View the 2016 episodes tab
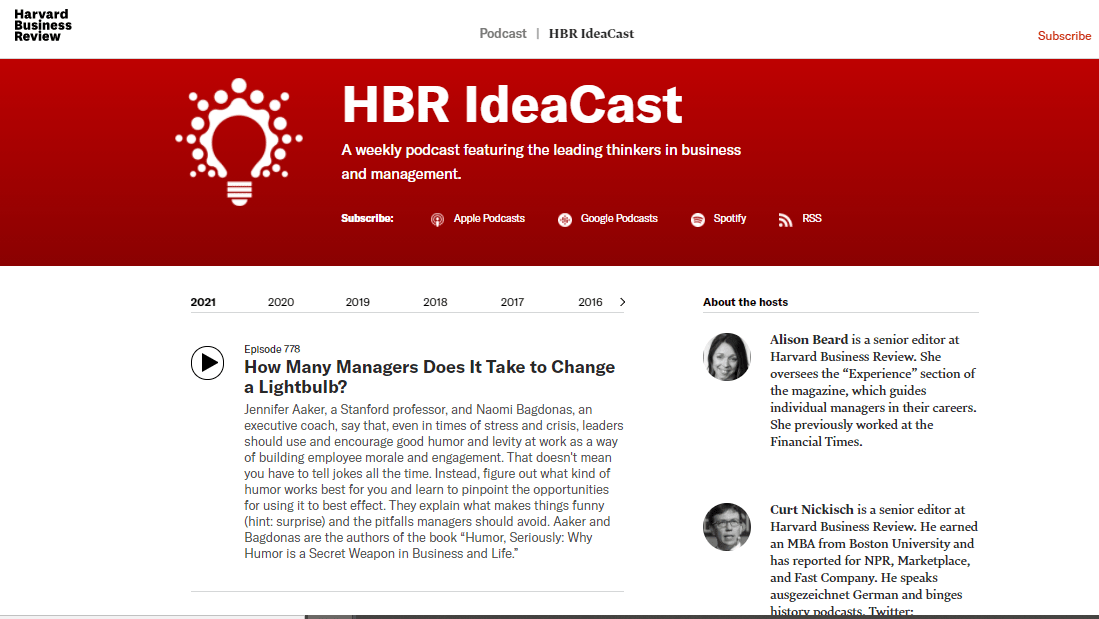This screenshot has width=1099, height=619. (590, 302)
